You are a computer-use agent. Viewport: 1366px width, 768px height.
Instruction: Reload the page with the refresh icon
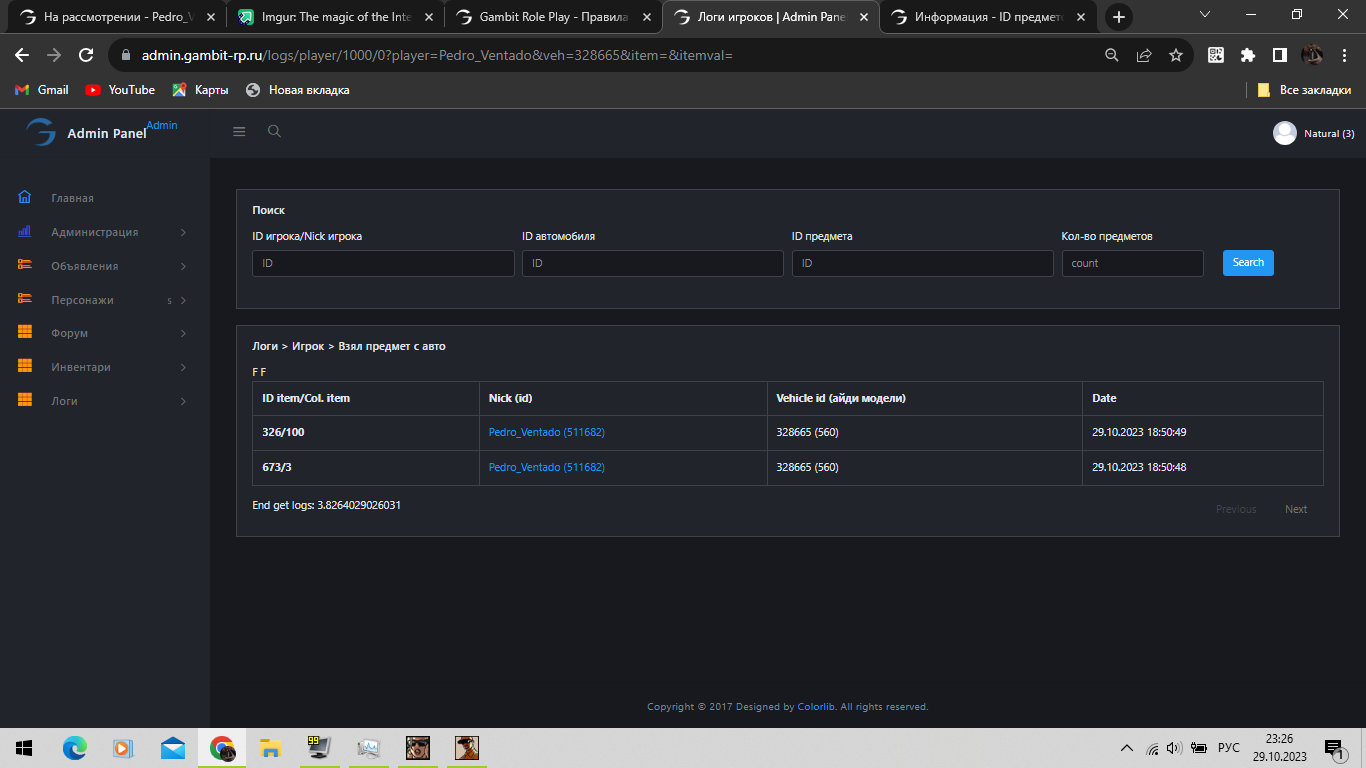[x=86, y=55]
